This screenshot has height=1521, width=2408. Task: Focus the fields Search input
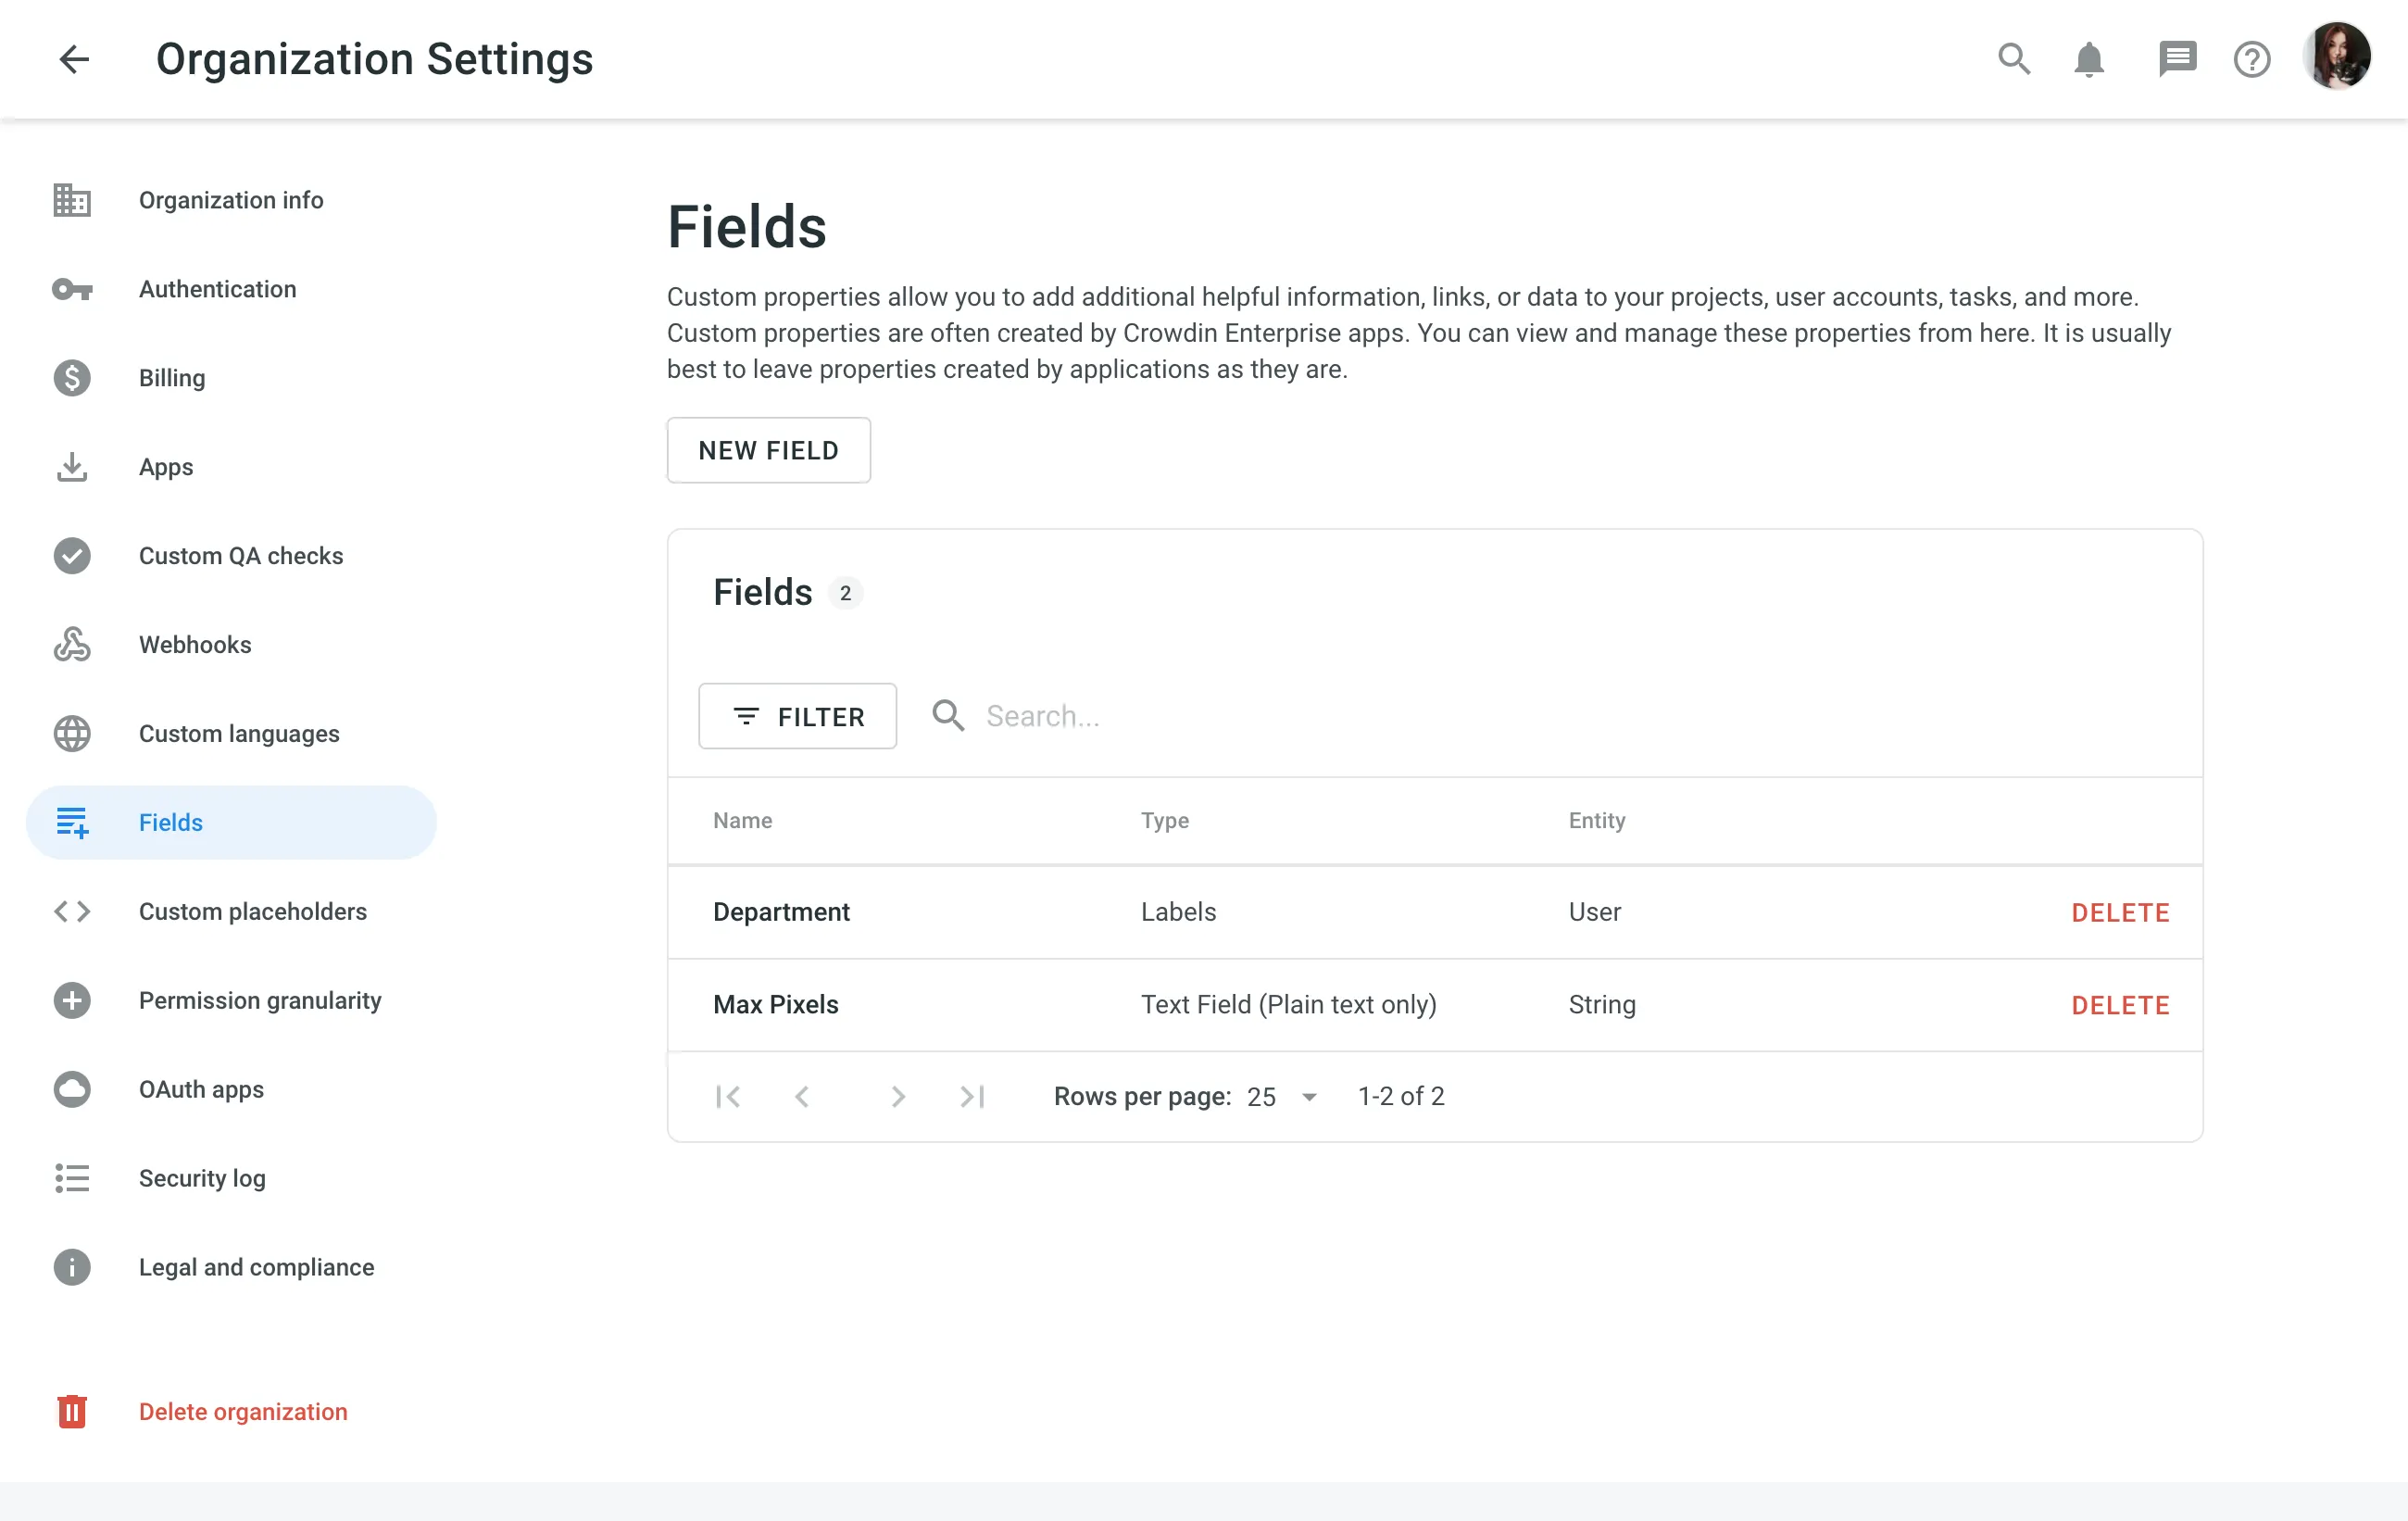coord(1200,716)
